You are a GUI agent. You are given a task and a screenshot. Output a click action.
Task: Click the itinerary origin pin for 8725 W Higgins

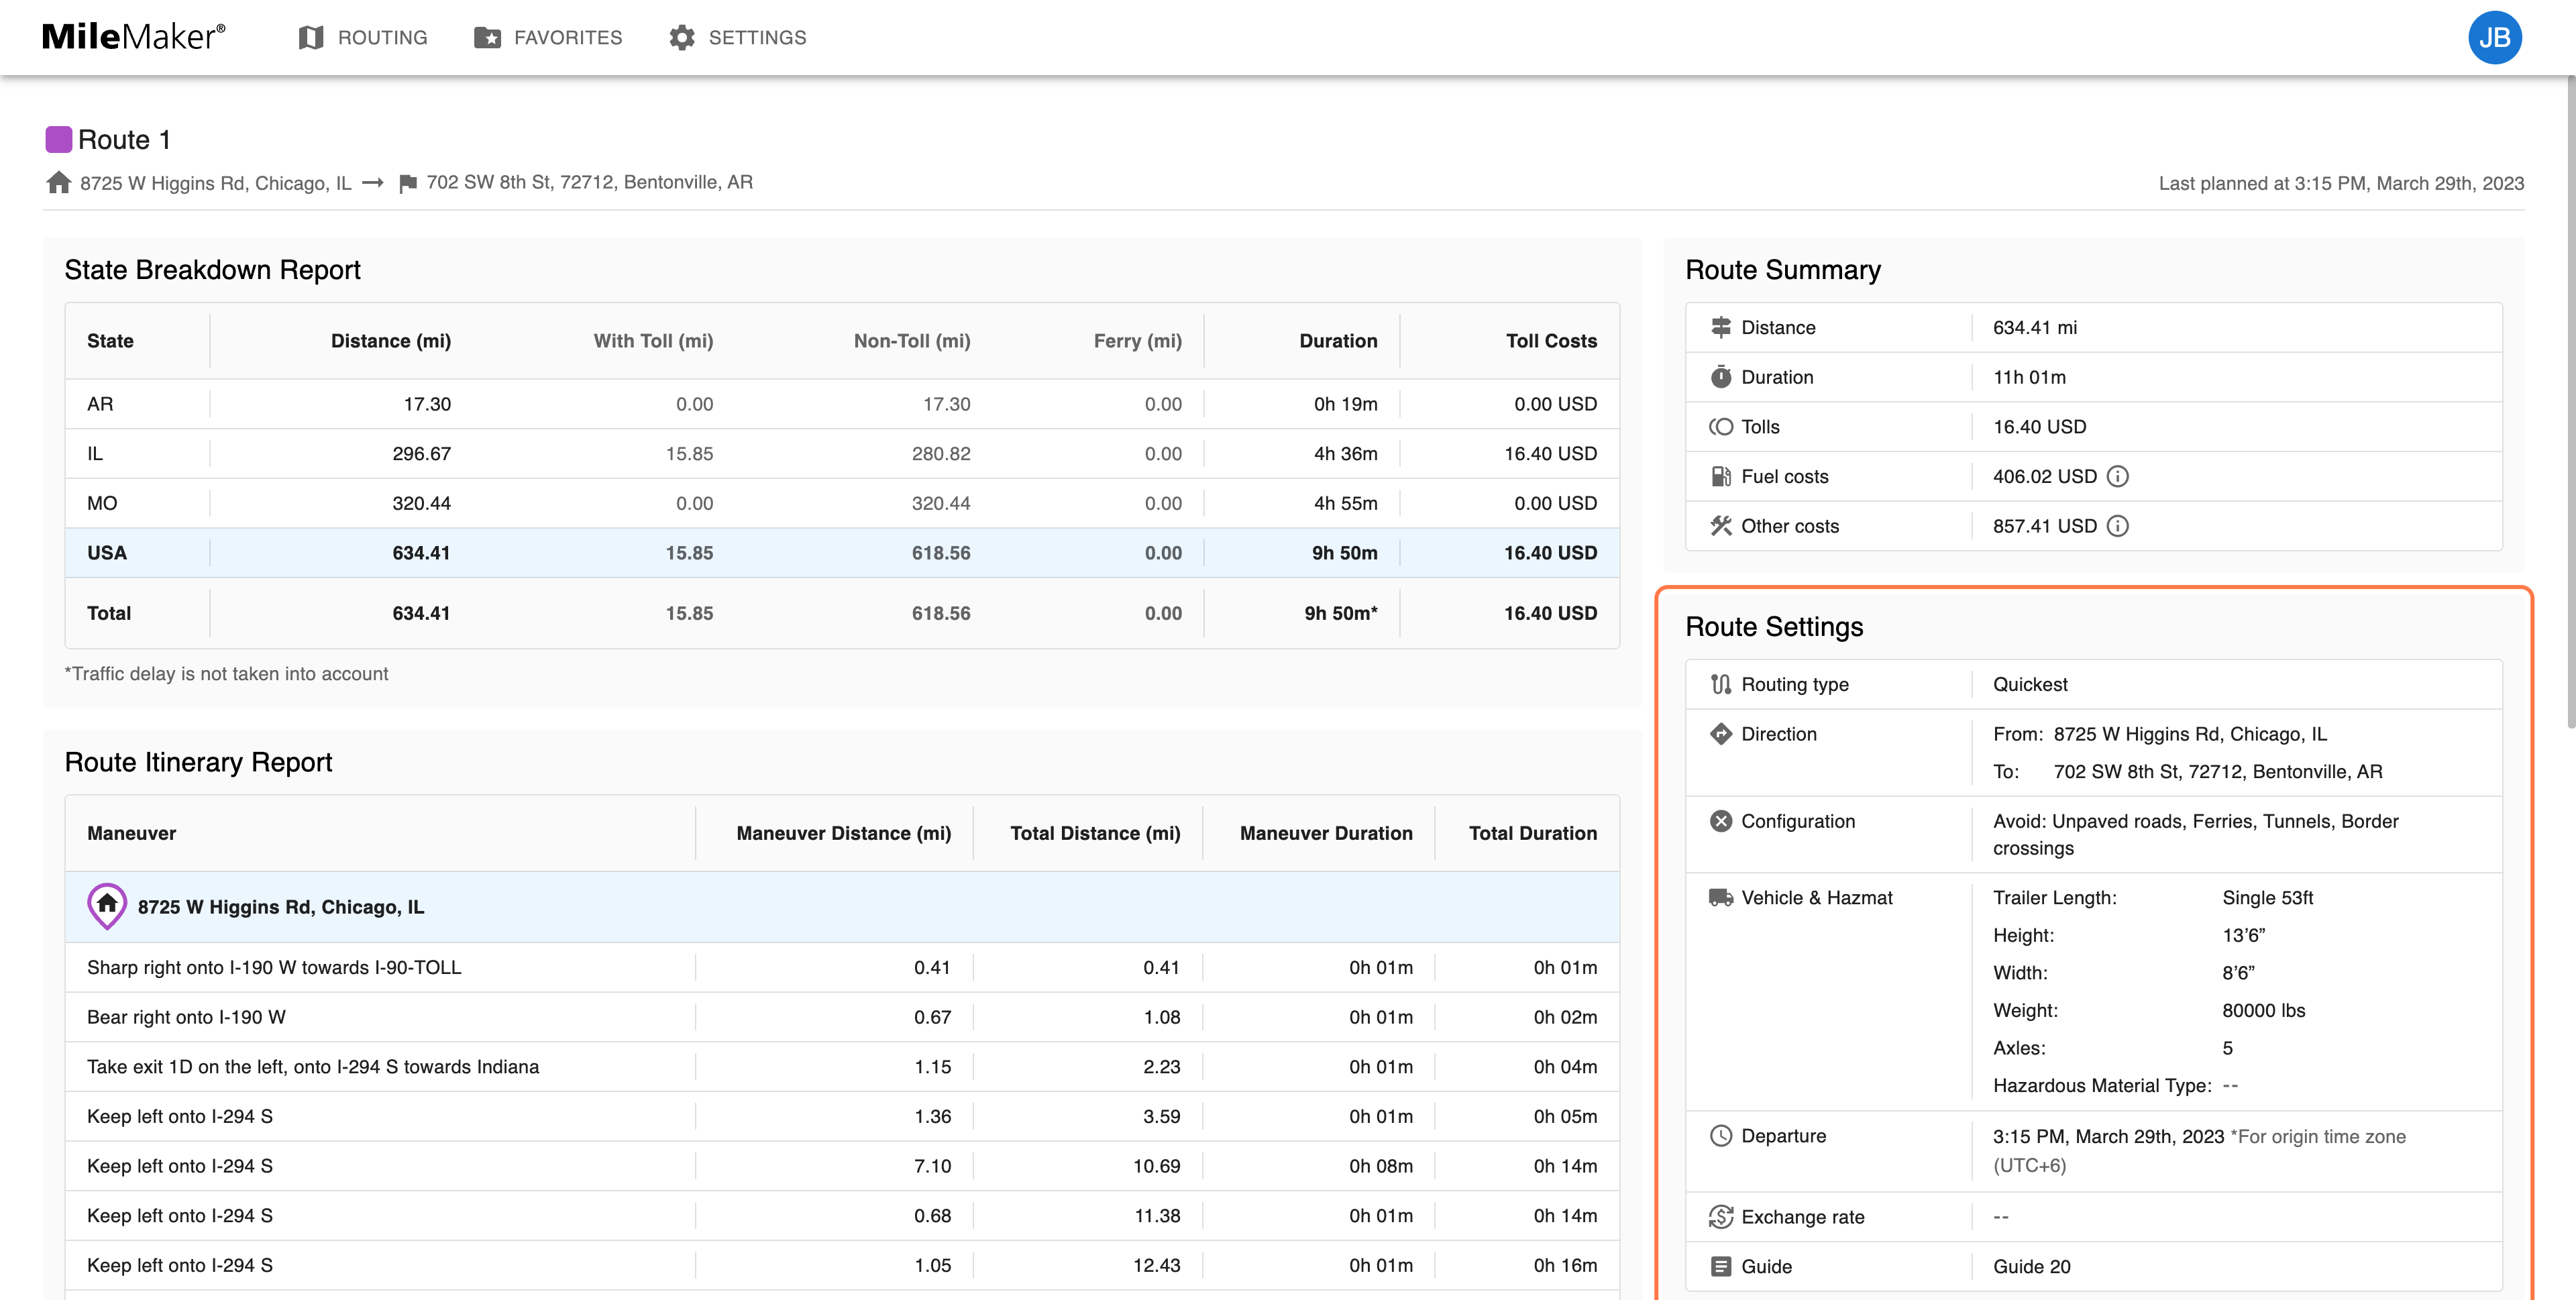[x=107, y=906]
